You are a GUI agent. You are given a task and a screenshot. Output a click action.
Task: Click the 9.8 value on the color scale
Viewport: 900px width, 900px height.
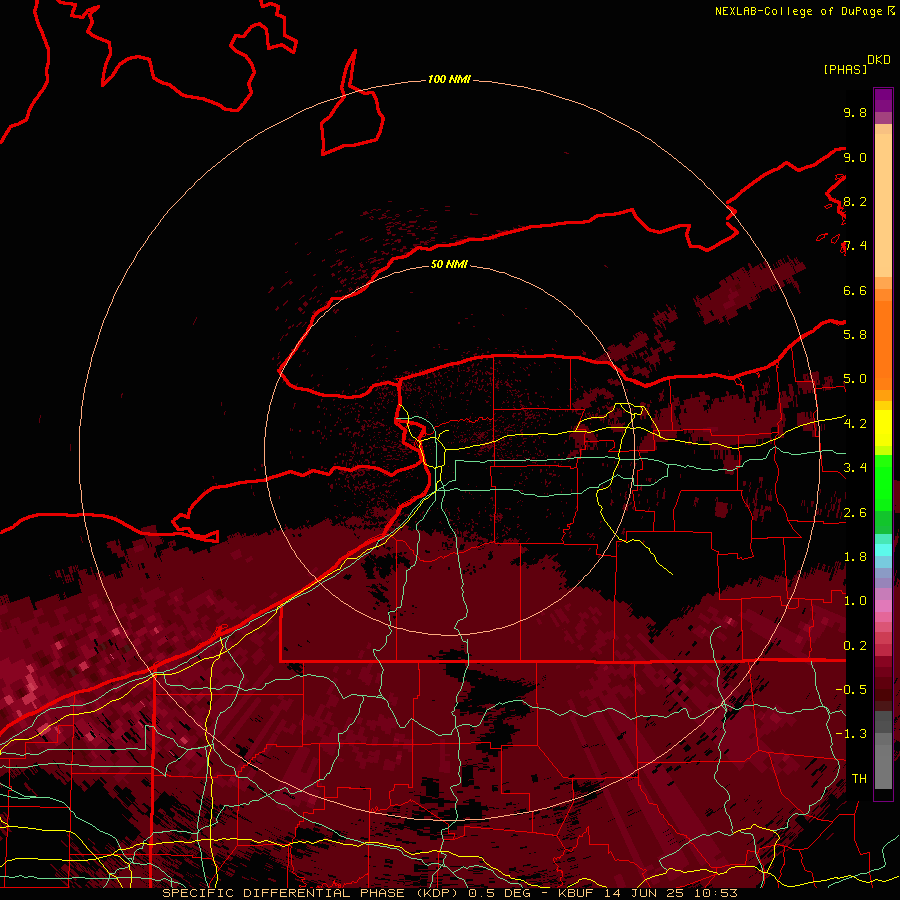pyautogui.click(x=855, y=112)
